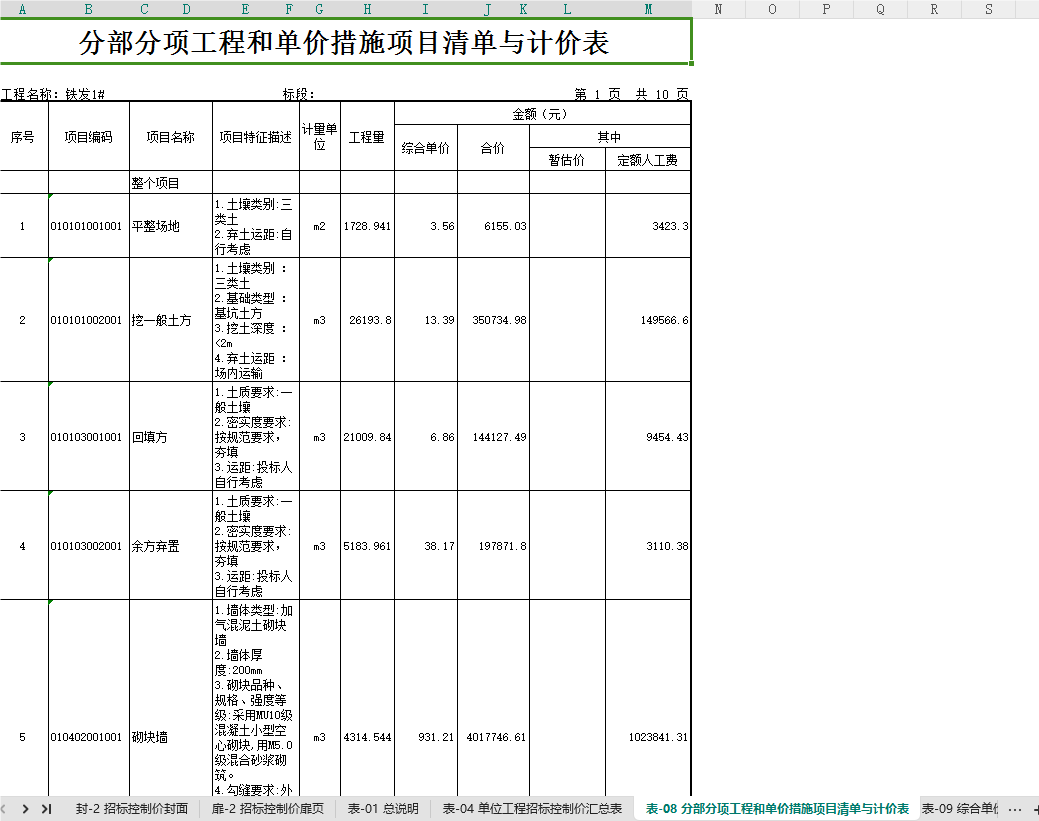Open the more sheets ellipsis menu

(x=1014, y=809)
